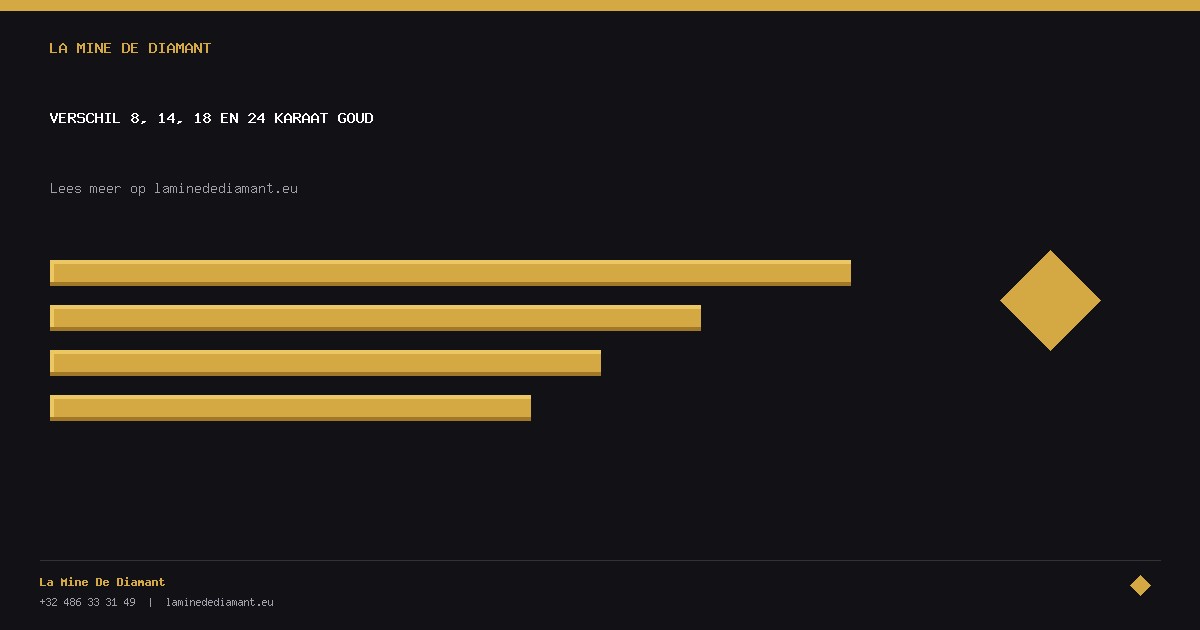The height and width of the screenshot is (630, 1200).
Task: Click the pipe separator in the footer
Action: [150, 602]
